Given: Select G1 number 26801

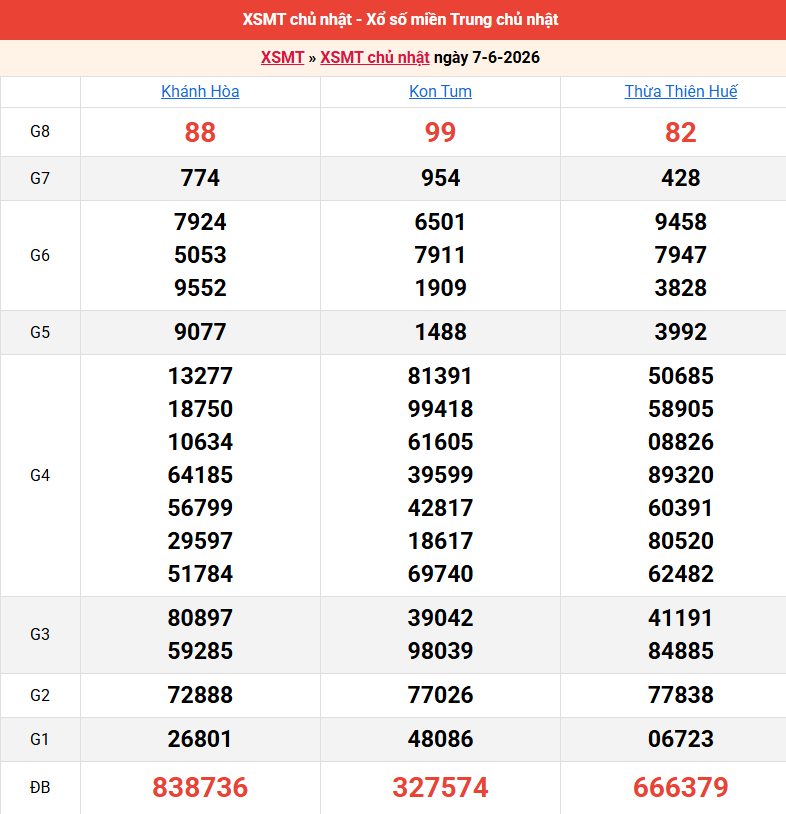Looking at the screenshot, I should tap(200, 739).
